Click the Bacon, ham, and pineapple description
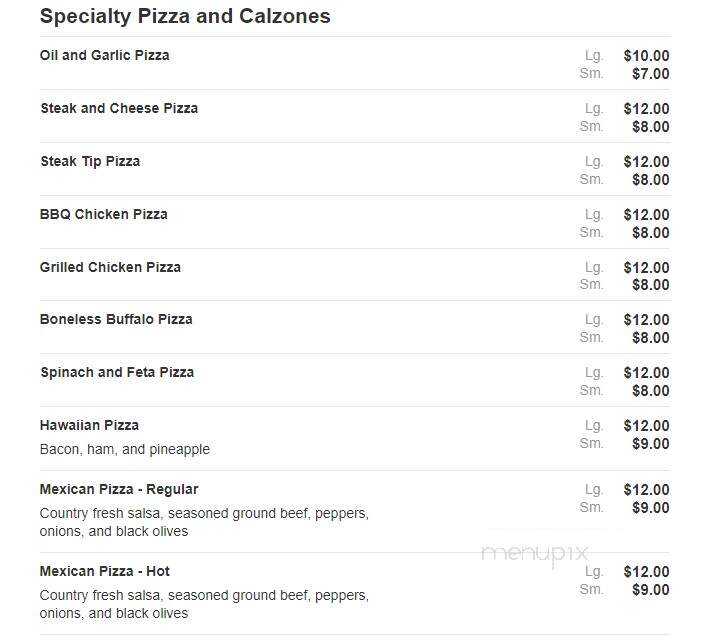The width and height of the screenshot is (714, 636). (x=125, y=449)
